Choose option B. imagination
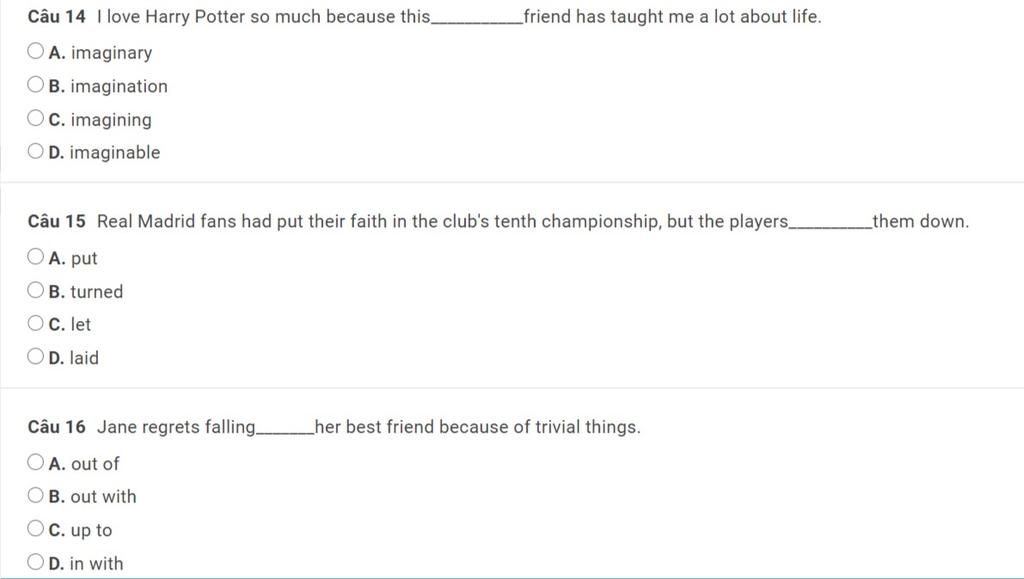 coord(36,86)
